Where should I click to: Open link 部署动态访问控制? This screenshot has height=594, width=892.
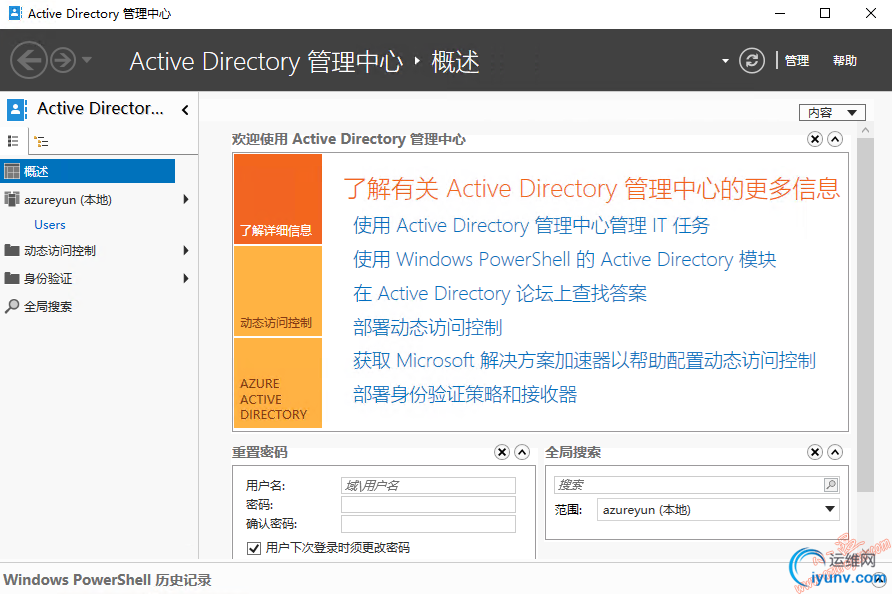(427, 327)
